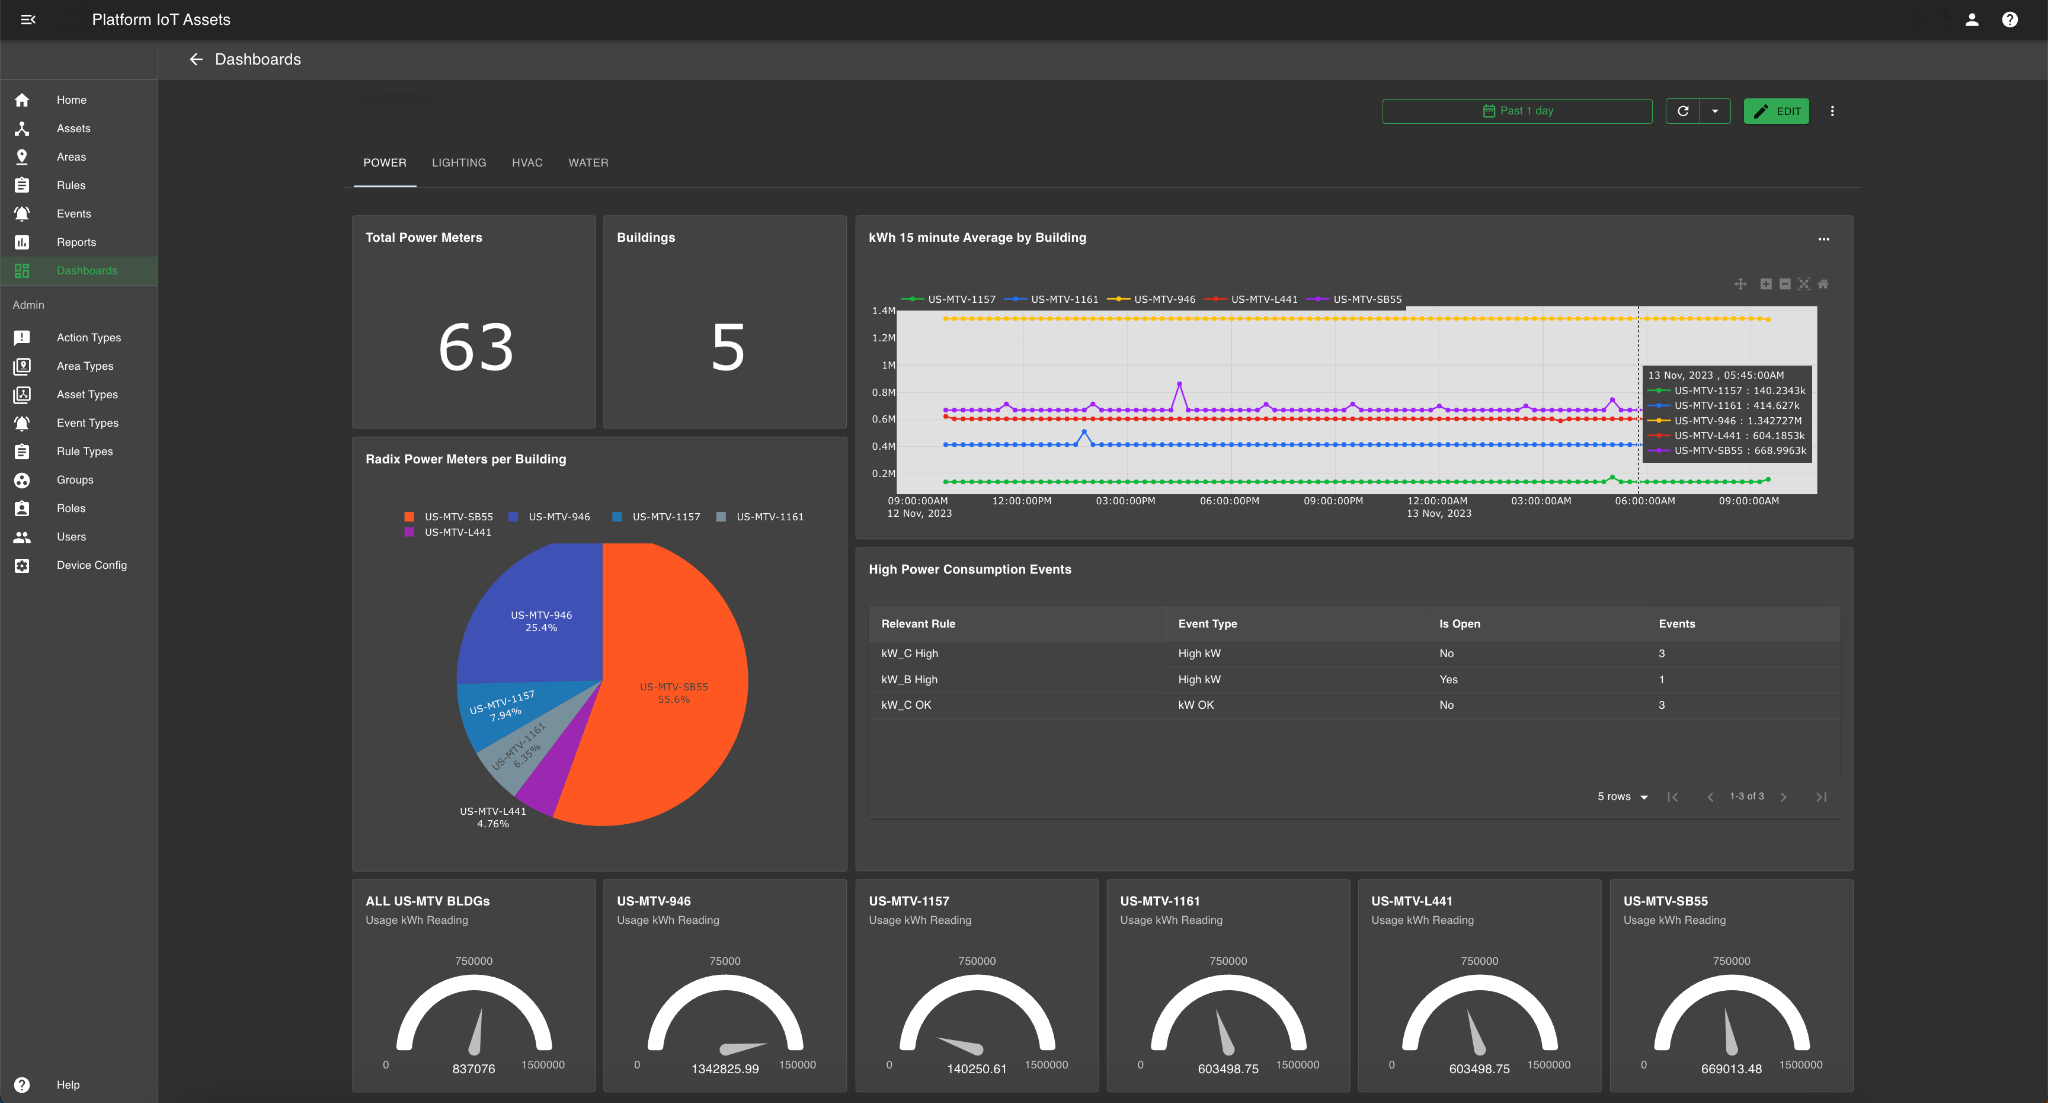Open kWh chart panel three-dot menu

pyautogui.click(x=1824, y=239)
